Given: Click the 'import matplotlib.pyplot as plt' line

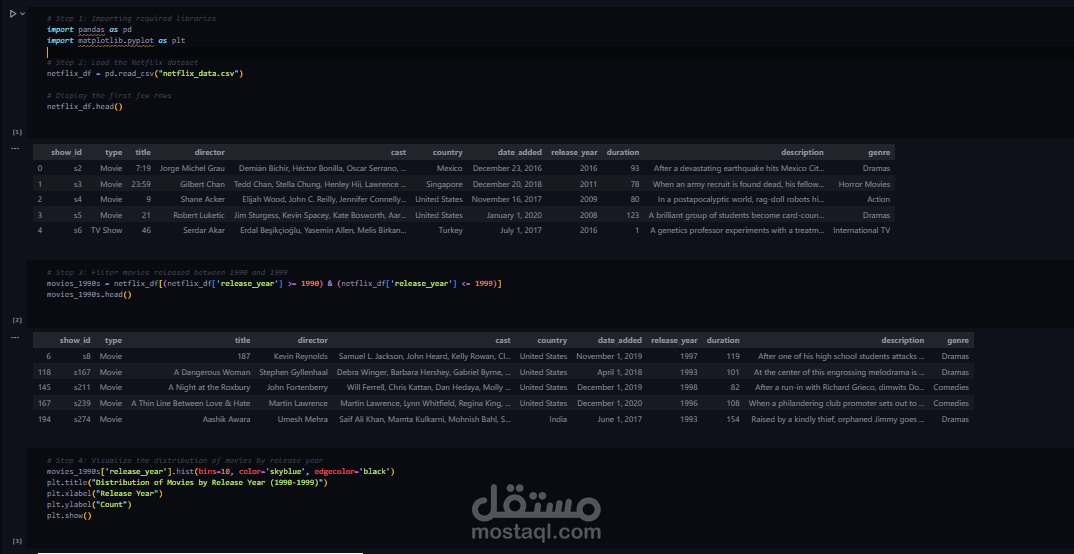Looking at the screenshot, I should click(116, 40).
